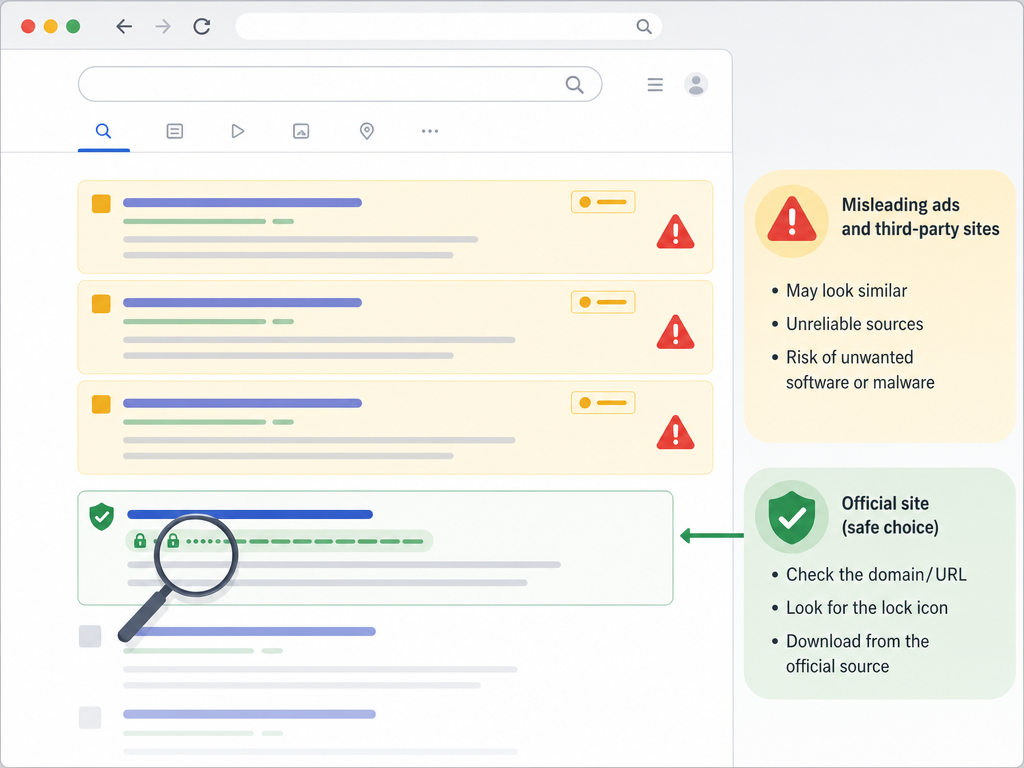Submit search using the search box magnifier
The width and height of the screenshot is (1024, 768).
pyautogui.click(x=575, y=84)
